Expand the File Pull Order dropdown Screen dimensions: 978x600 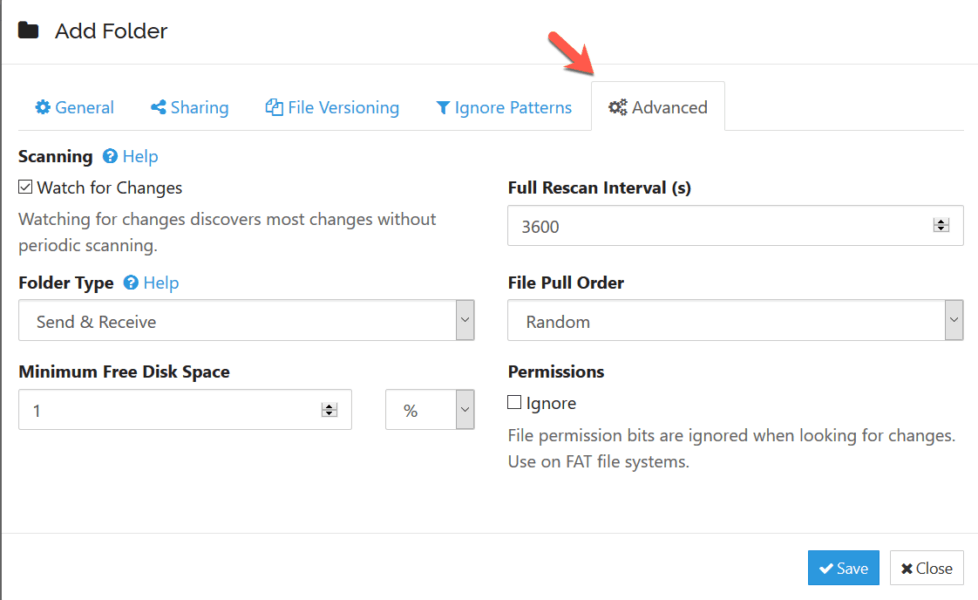tap(735, 321)
